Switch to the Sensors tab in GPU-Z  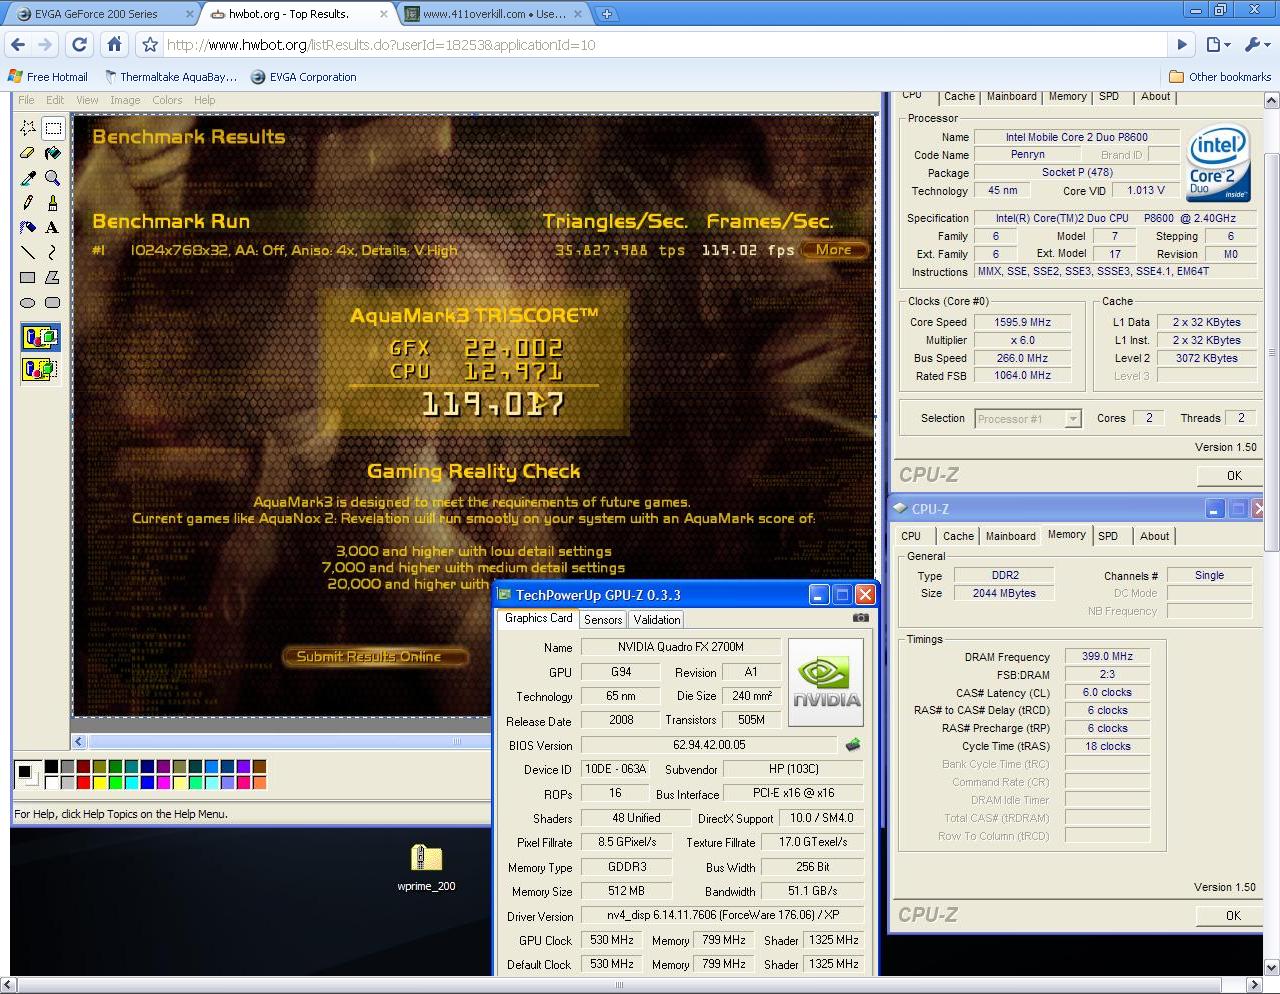tap(603, 620)
